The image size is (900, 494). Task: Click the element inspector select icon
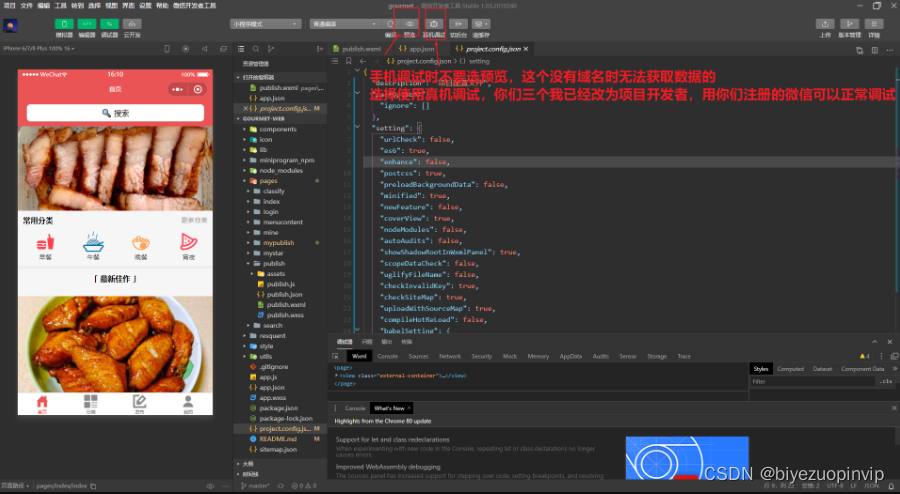[x=336, y=356]
